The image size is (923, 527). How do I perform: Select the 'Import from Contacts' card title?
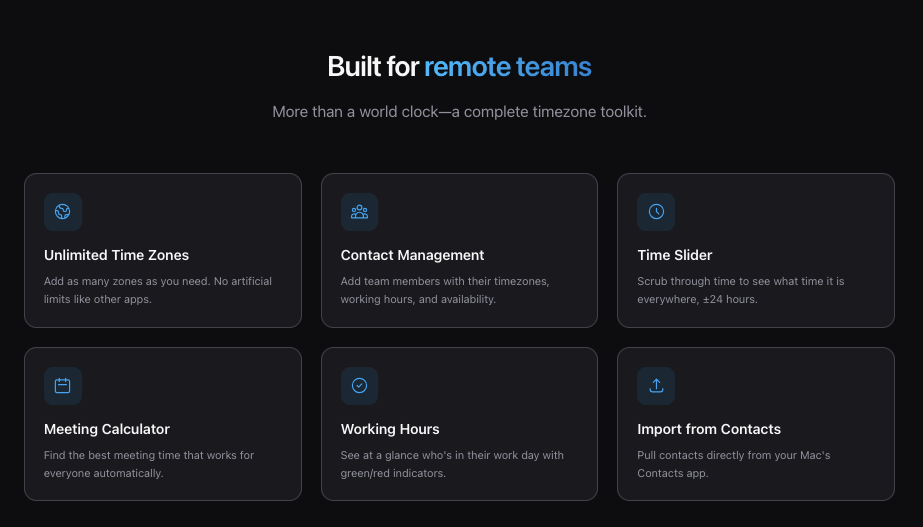coord(709,429)
